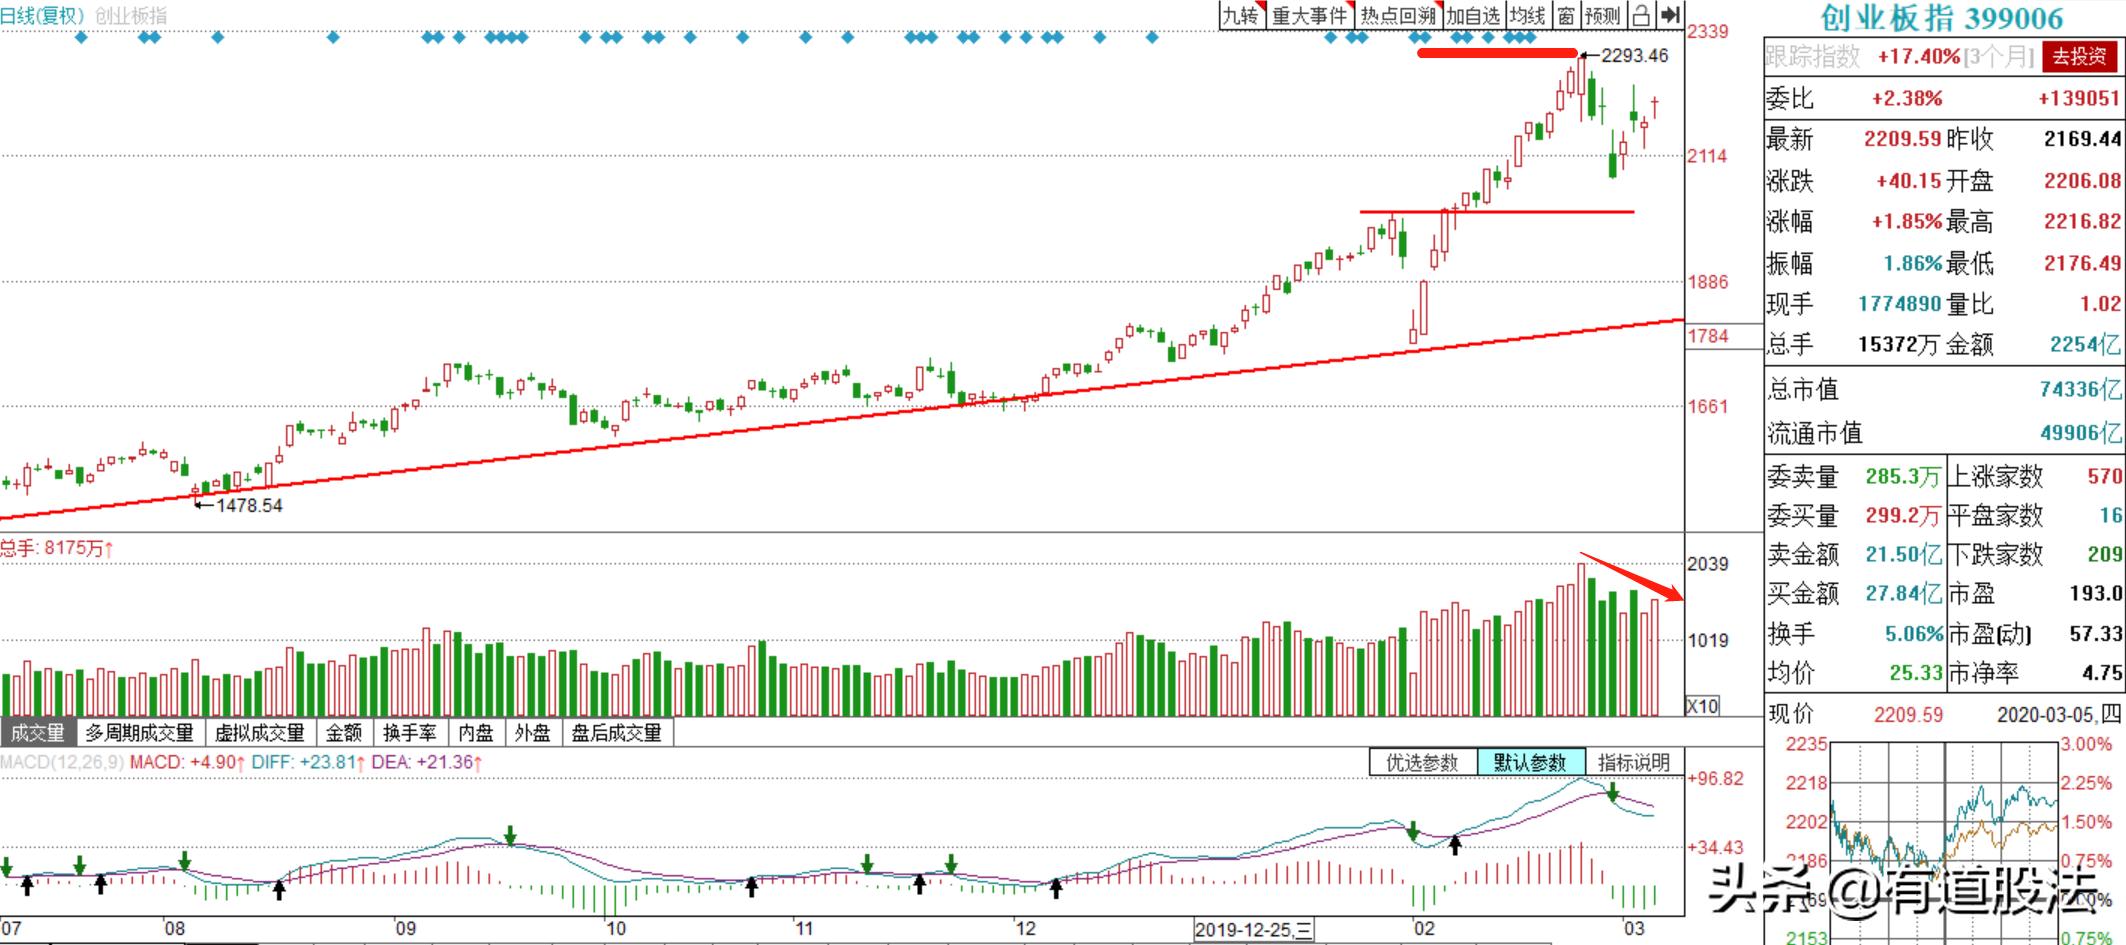Click the 流通市值 value 49906亿

click(2080, 433)
